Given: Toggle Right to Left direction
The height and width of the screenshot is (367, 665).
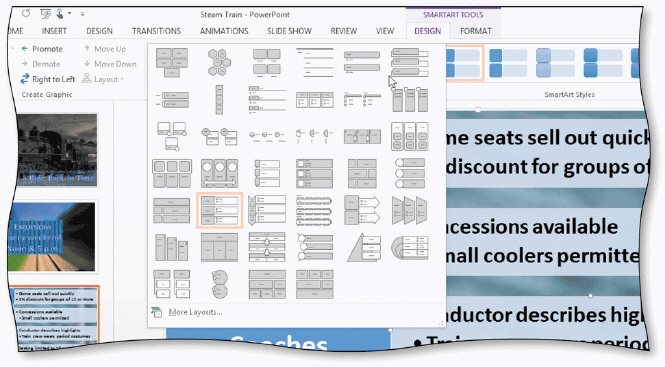Looking at the screenshot, I should tap(48, 79).
